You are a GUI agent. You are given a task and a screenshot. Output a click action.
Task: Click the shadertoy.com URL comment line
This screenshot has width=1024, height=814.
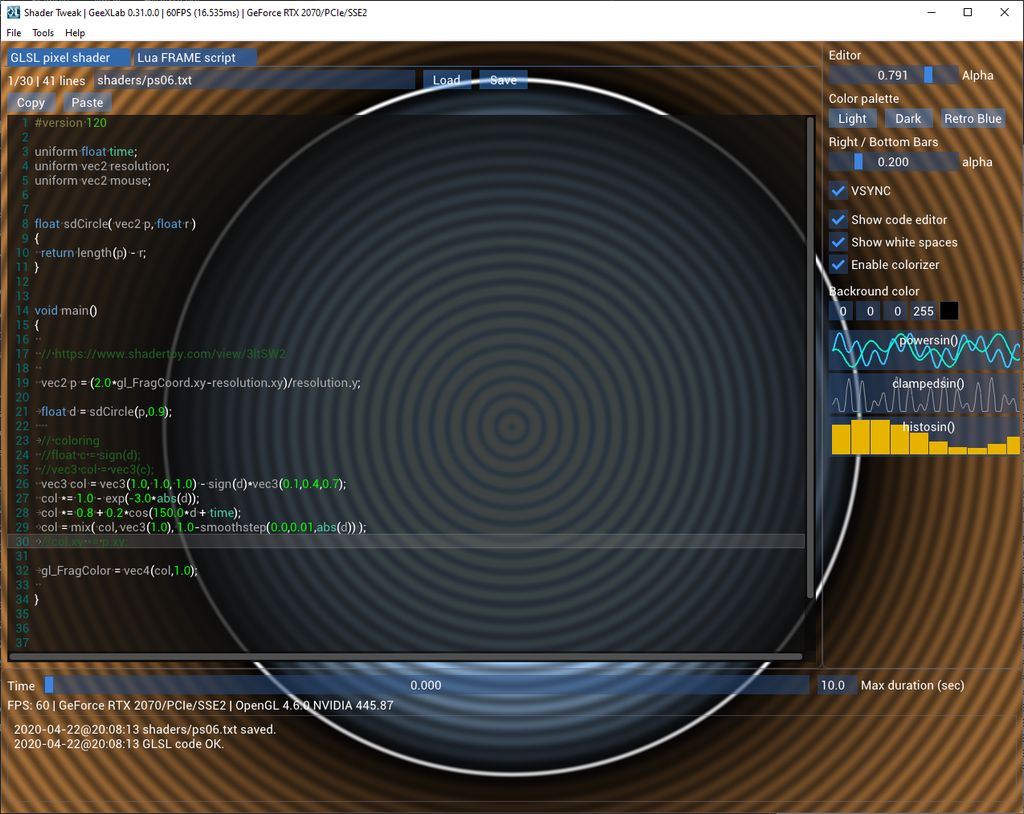(163, 354)
